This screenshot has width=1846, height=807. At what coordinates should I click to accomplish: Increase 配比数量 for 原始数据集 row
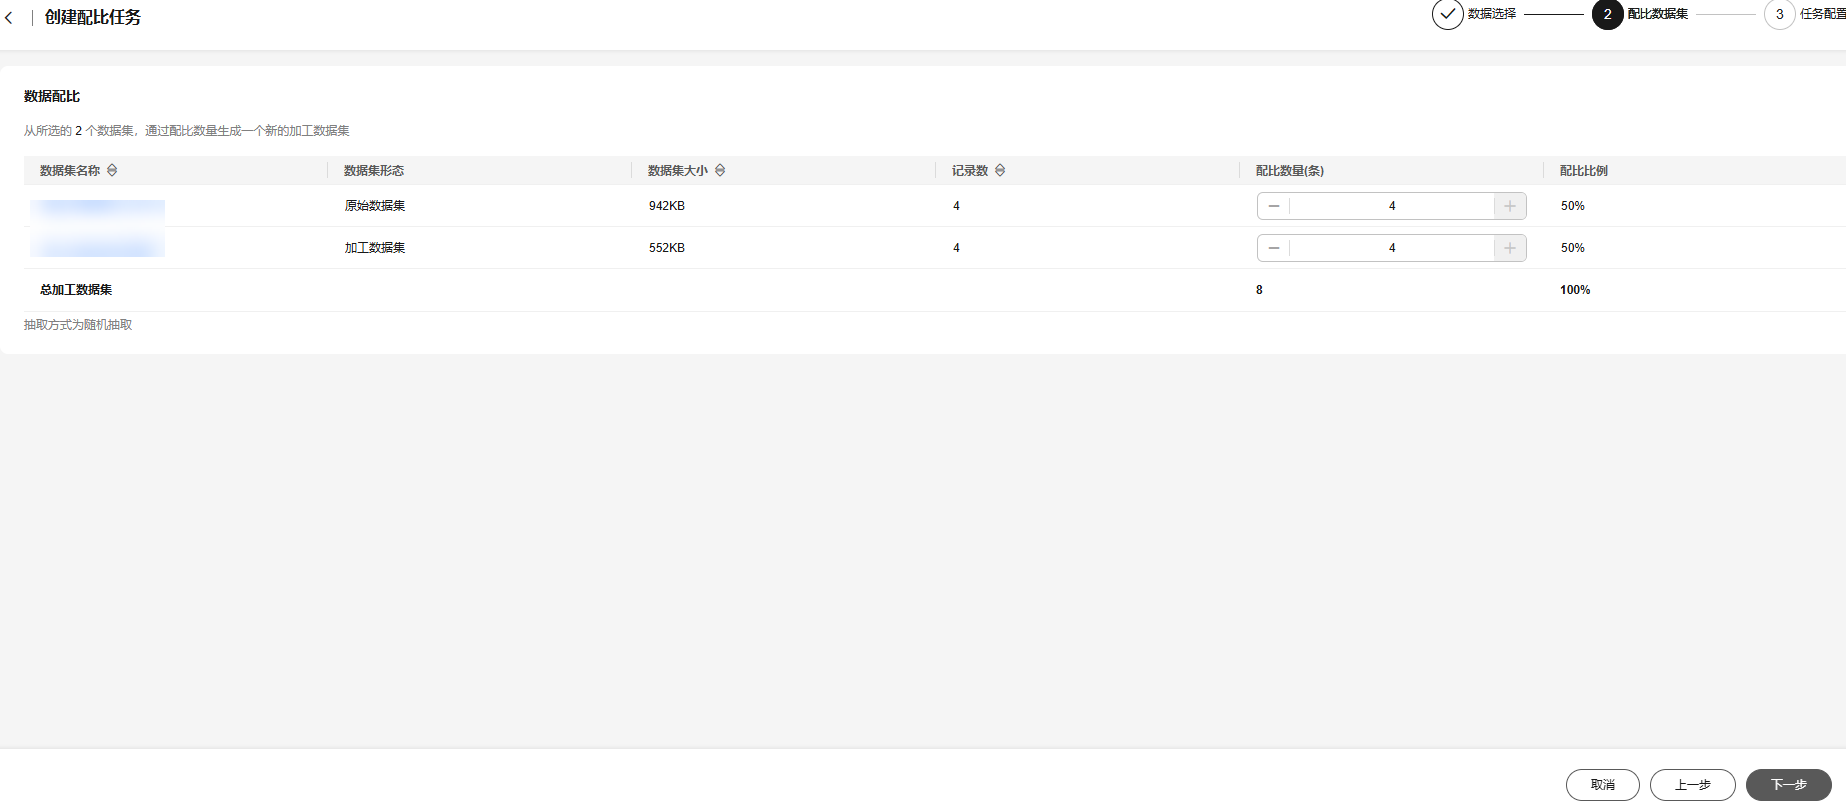pyautogui.click(x=1510, y=206)
